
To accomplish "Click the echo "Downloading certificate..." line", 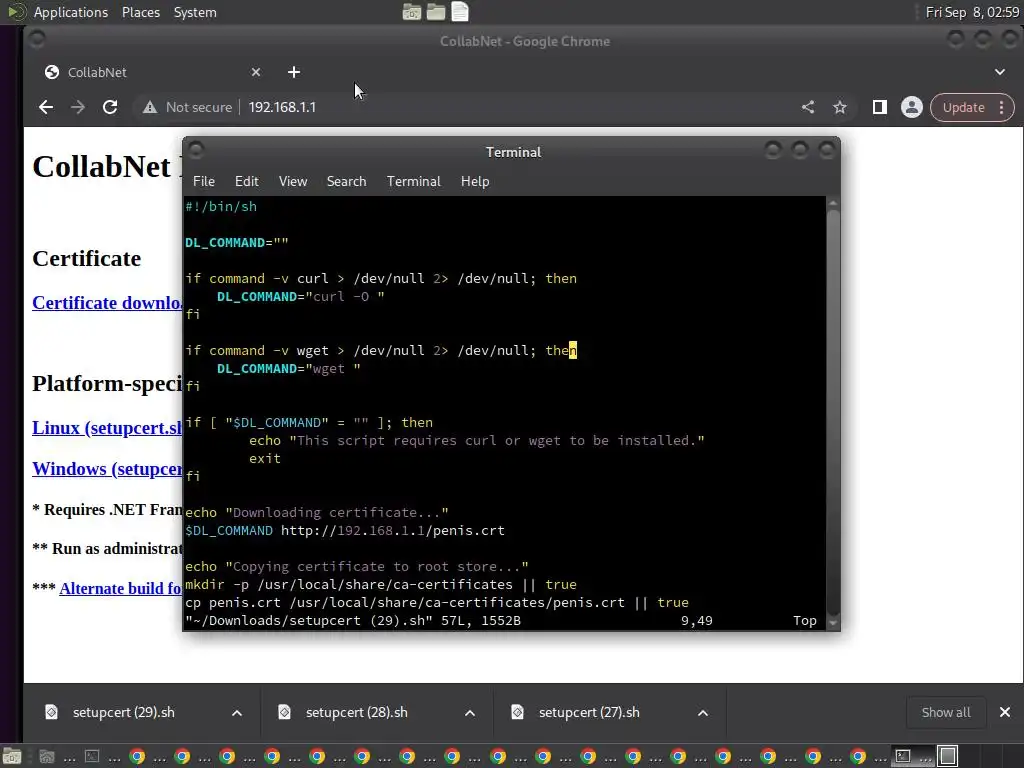I will [x=317, y=513].
